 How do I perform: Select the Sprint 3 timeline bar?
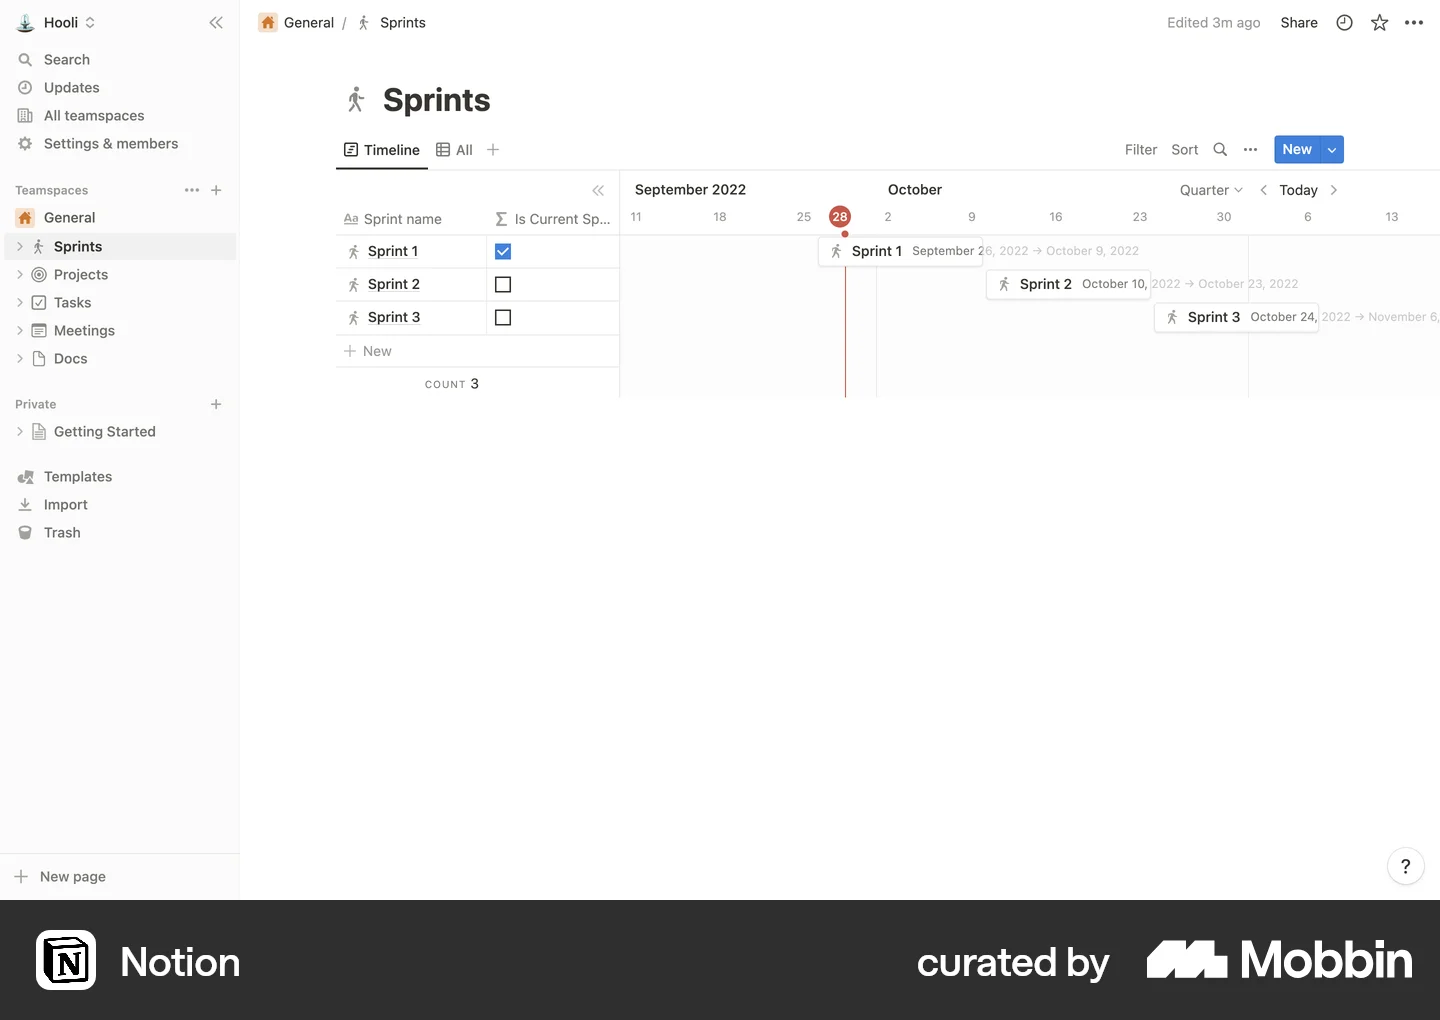(1236, 317)
